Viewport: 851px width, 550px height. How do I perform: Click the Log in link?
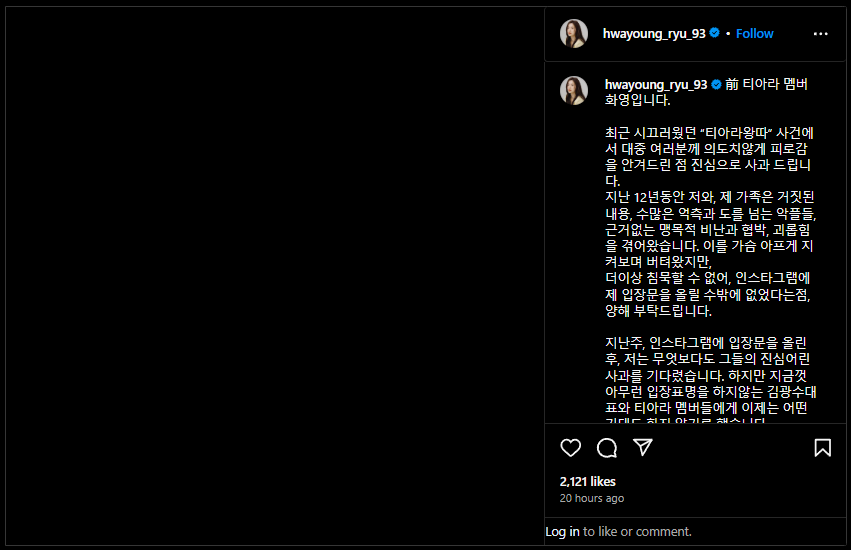click(x=562, y=532)
